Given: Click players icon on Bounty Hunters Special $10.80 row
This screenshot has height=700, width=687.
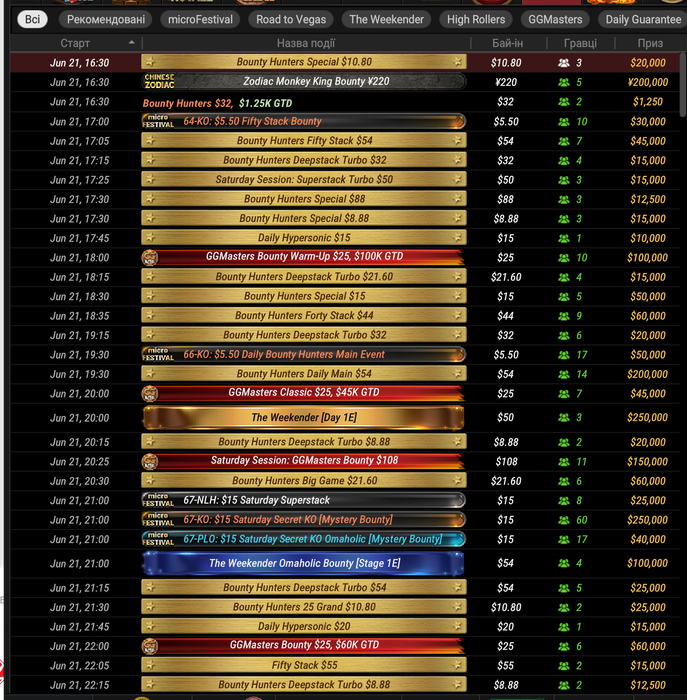Looking at the screenshot, I should (x=564, y=63).
